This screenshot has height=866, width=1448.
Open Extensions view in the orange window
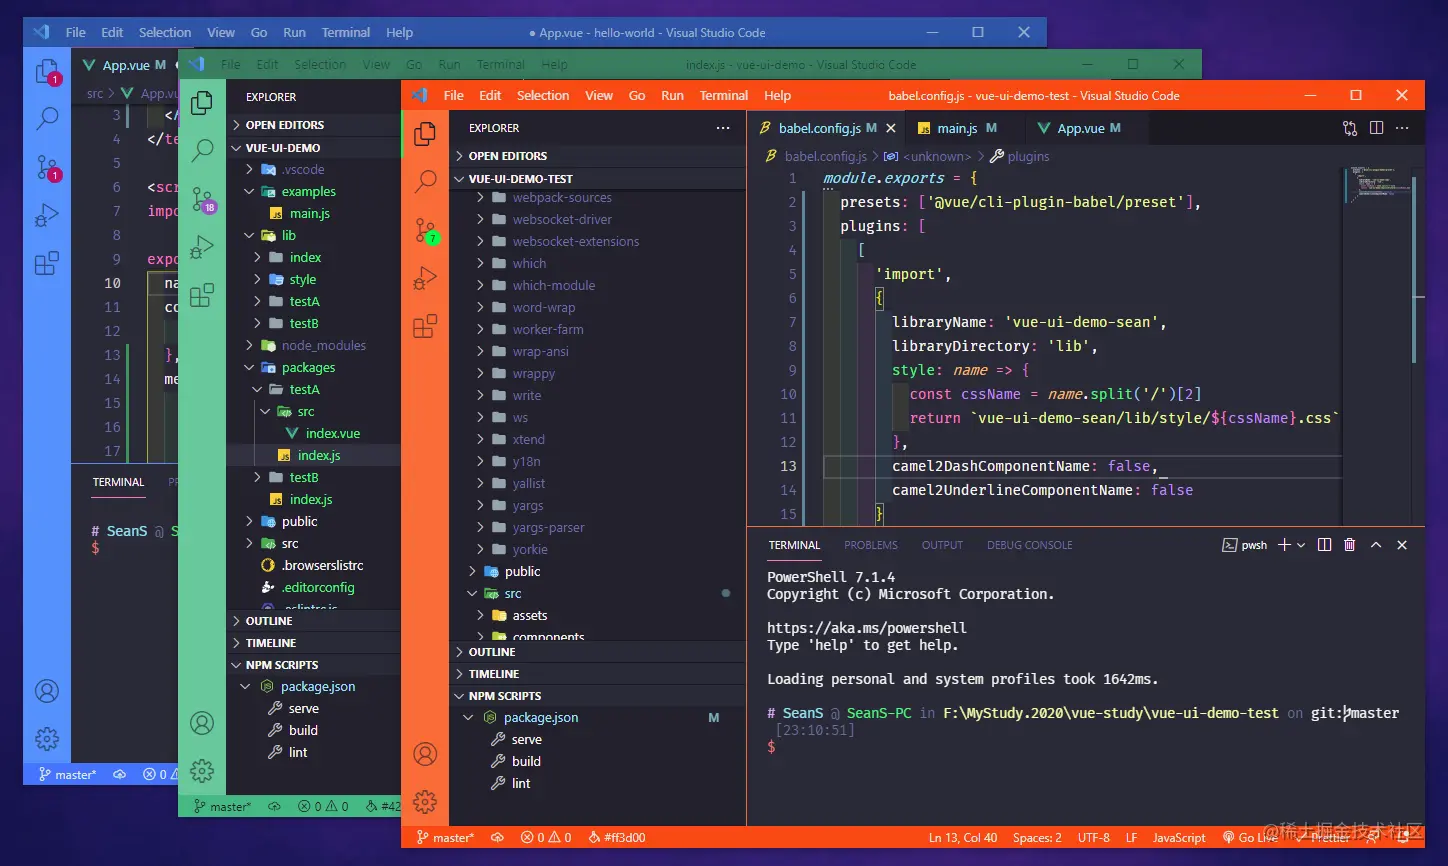425,326
